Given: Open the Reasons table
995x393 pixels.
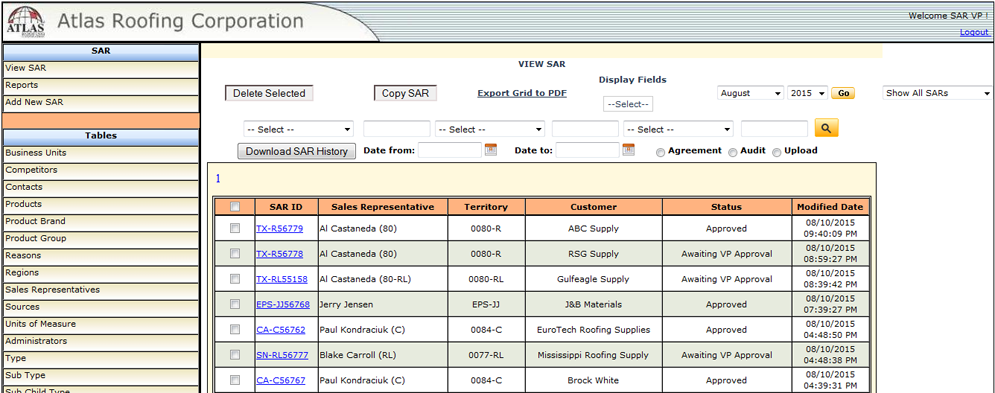Looking at the screenshot, I should (102, 256).
